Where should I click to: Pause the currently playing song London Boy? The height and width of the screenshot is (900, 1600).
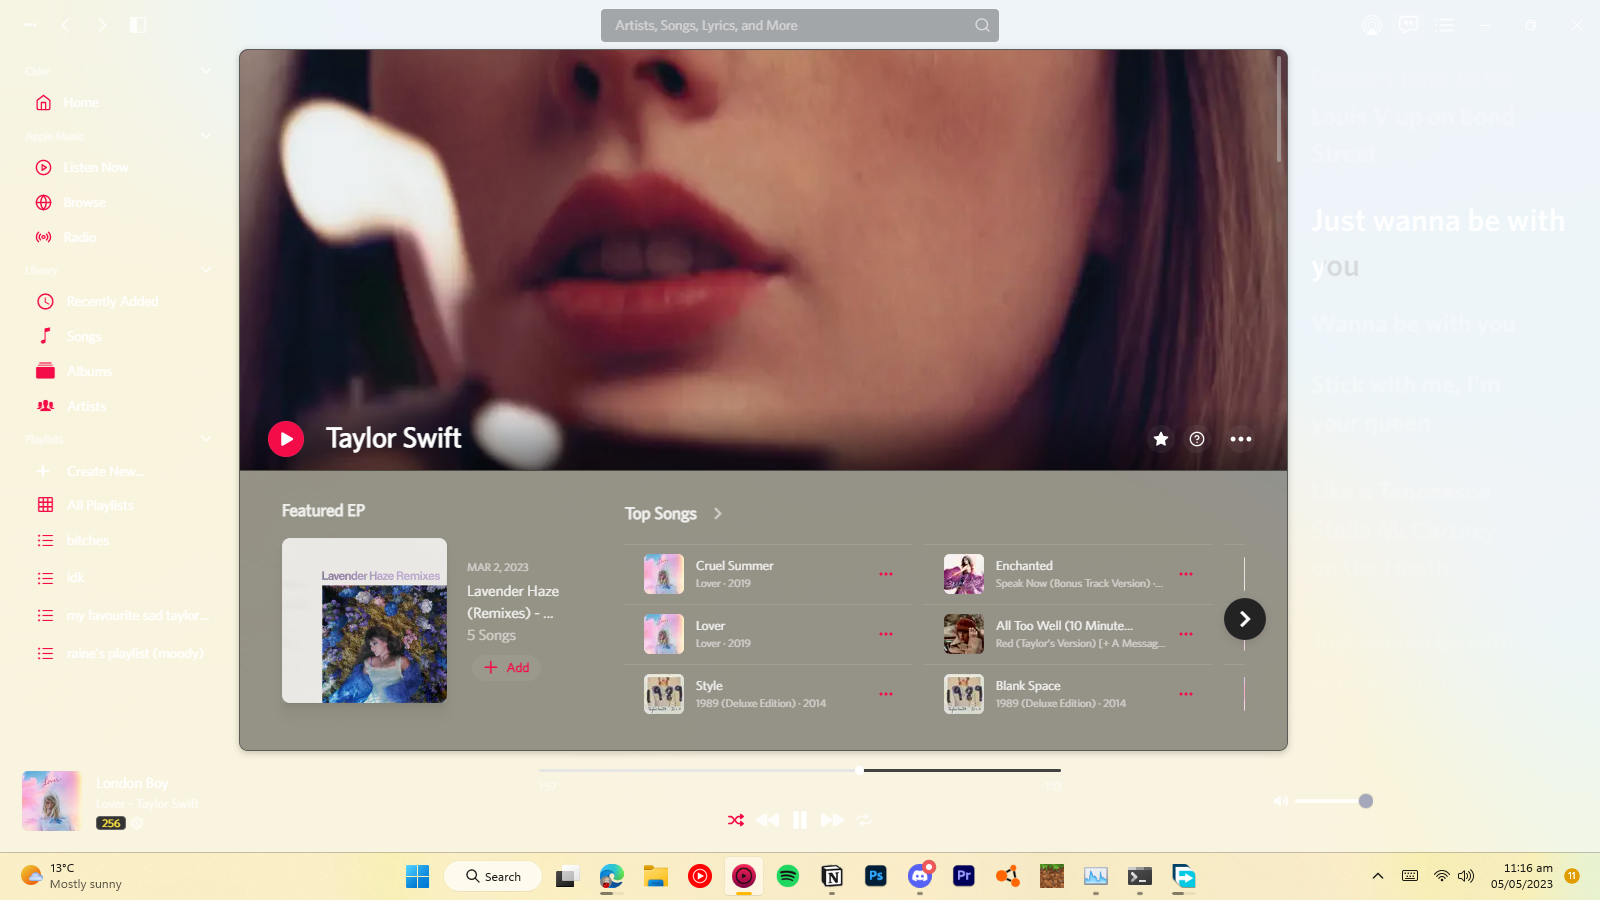point(800,820)
